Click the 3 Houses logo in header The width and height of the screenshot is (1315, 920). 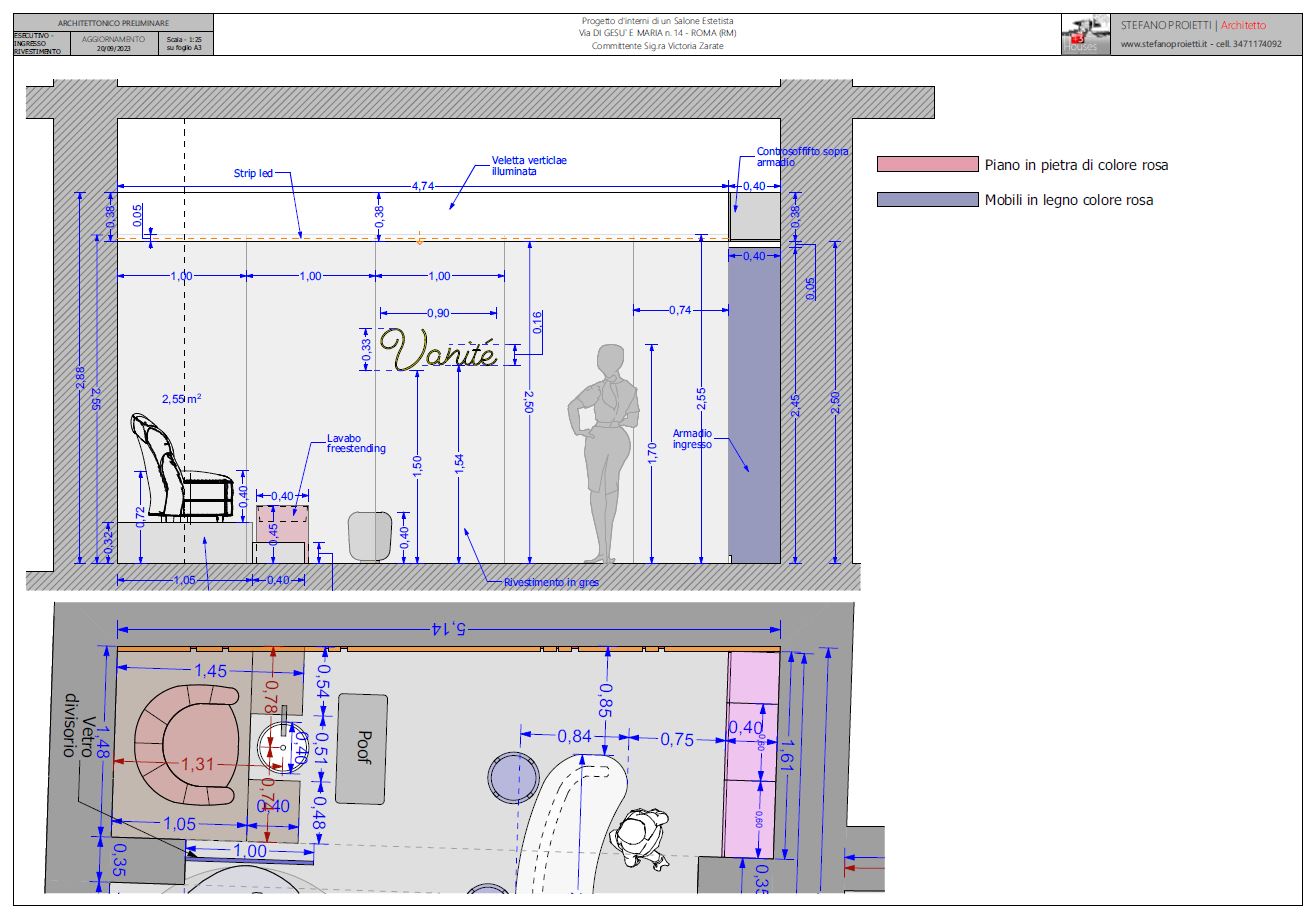click(x=1085, y=35)
